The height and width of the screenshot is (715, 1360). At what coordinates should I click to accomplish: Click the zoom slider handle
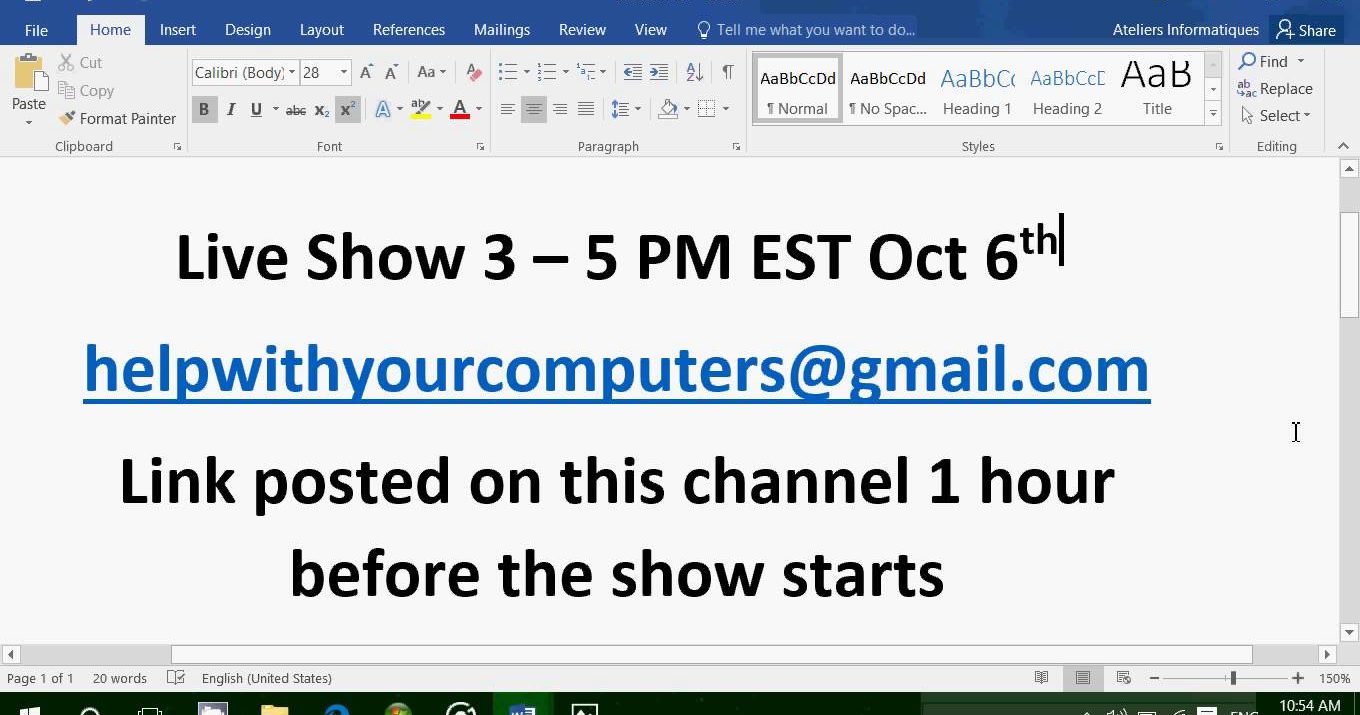1233,678
